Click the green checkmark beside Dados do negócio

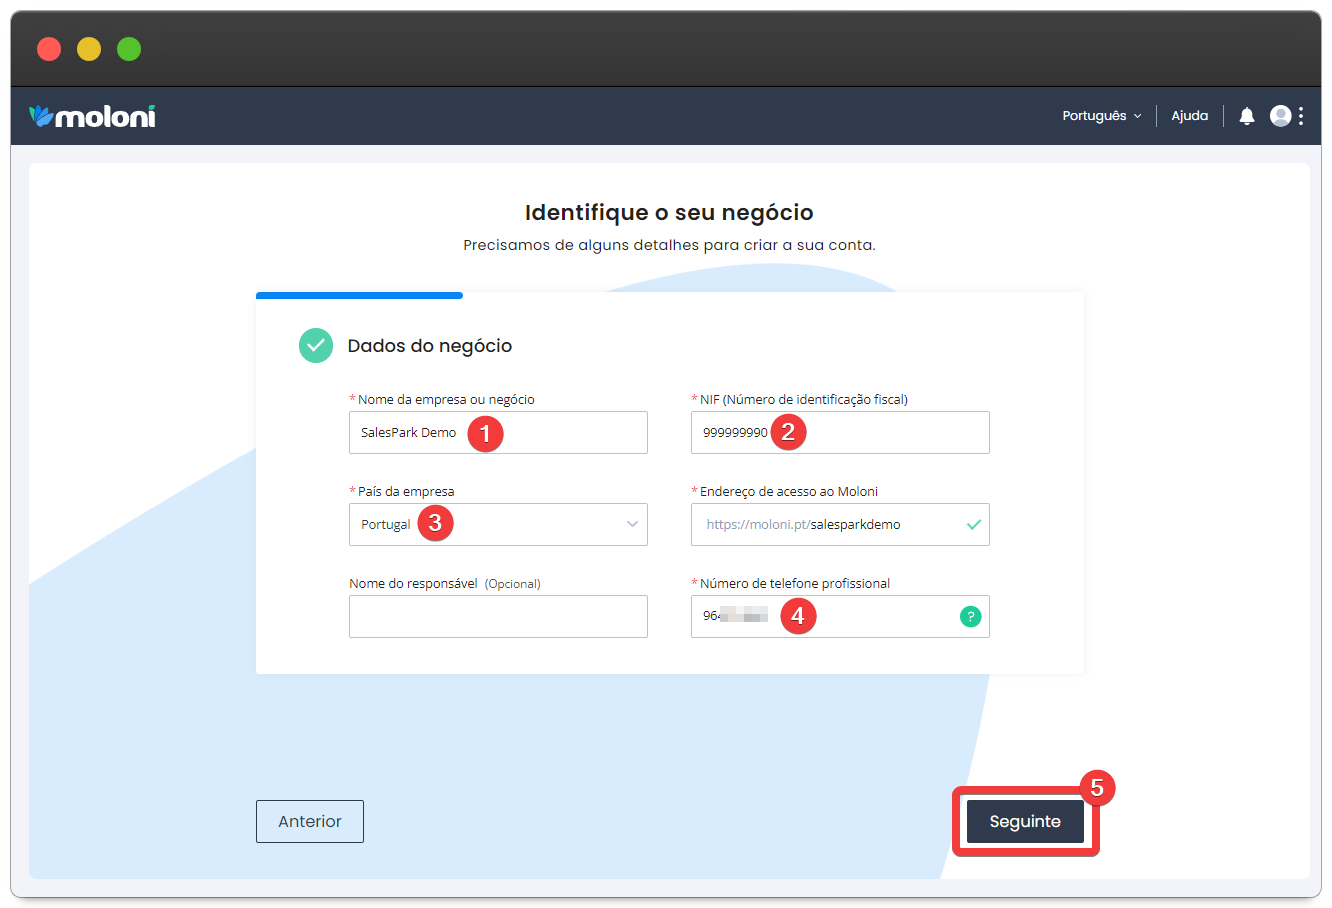click(x=316, y=345)
